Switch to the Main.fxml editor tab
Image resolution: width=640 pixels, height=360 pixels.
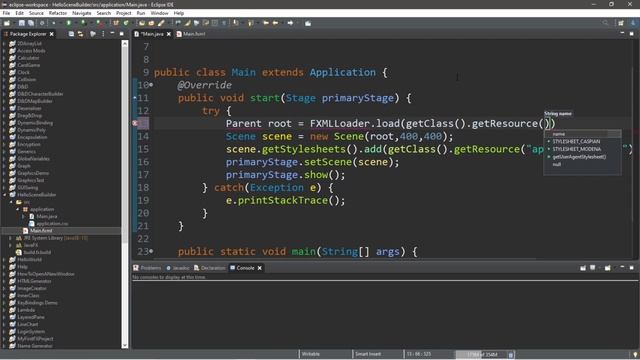191,34
